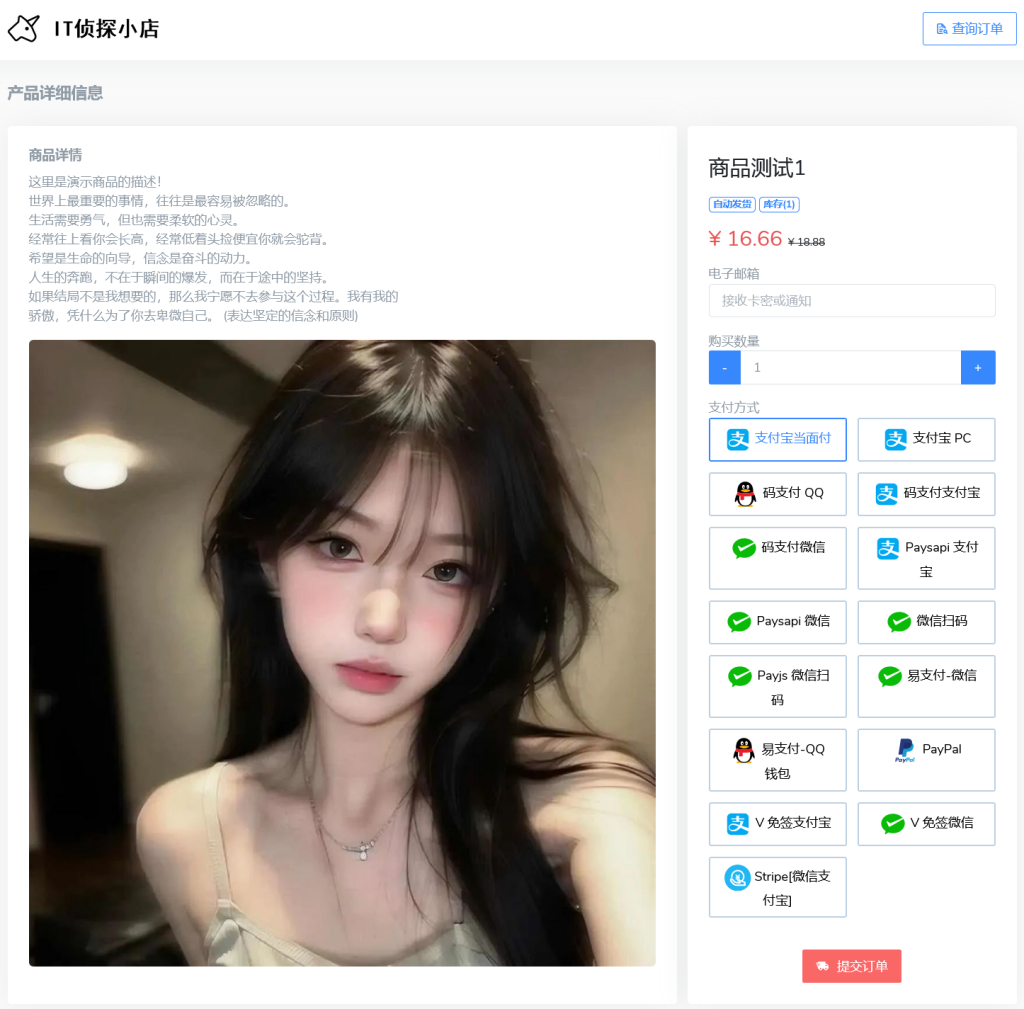Select 支付宝 PC payment method

click(x=926, y=439)
